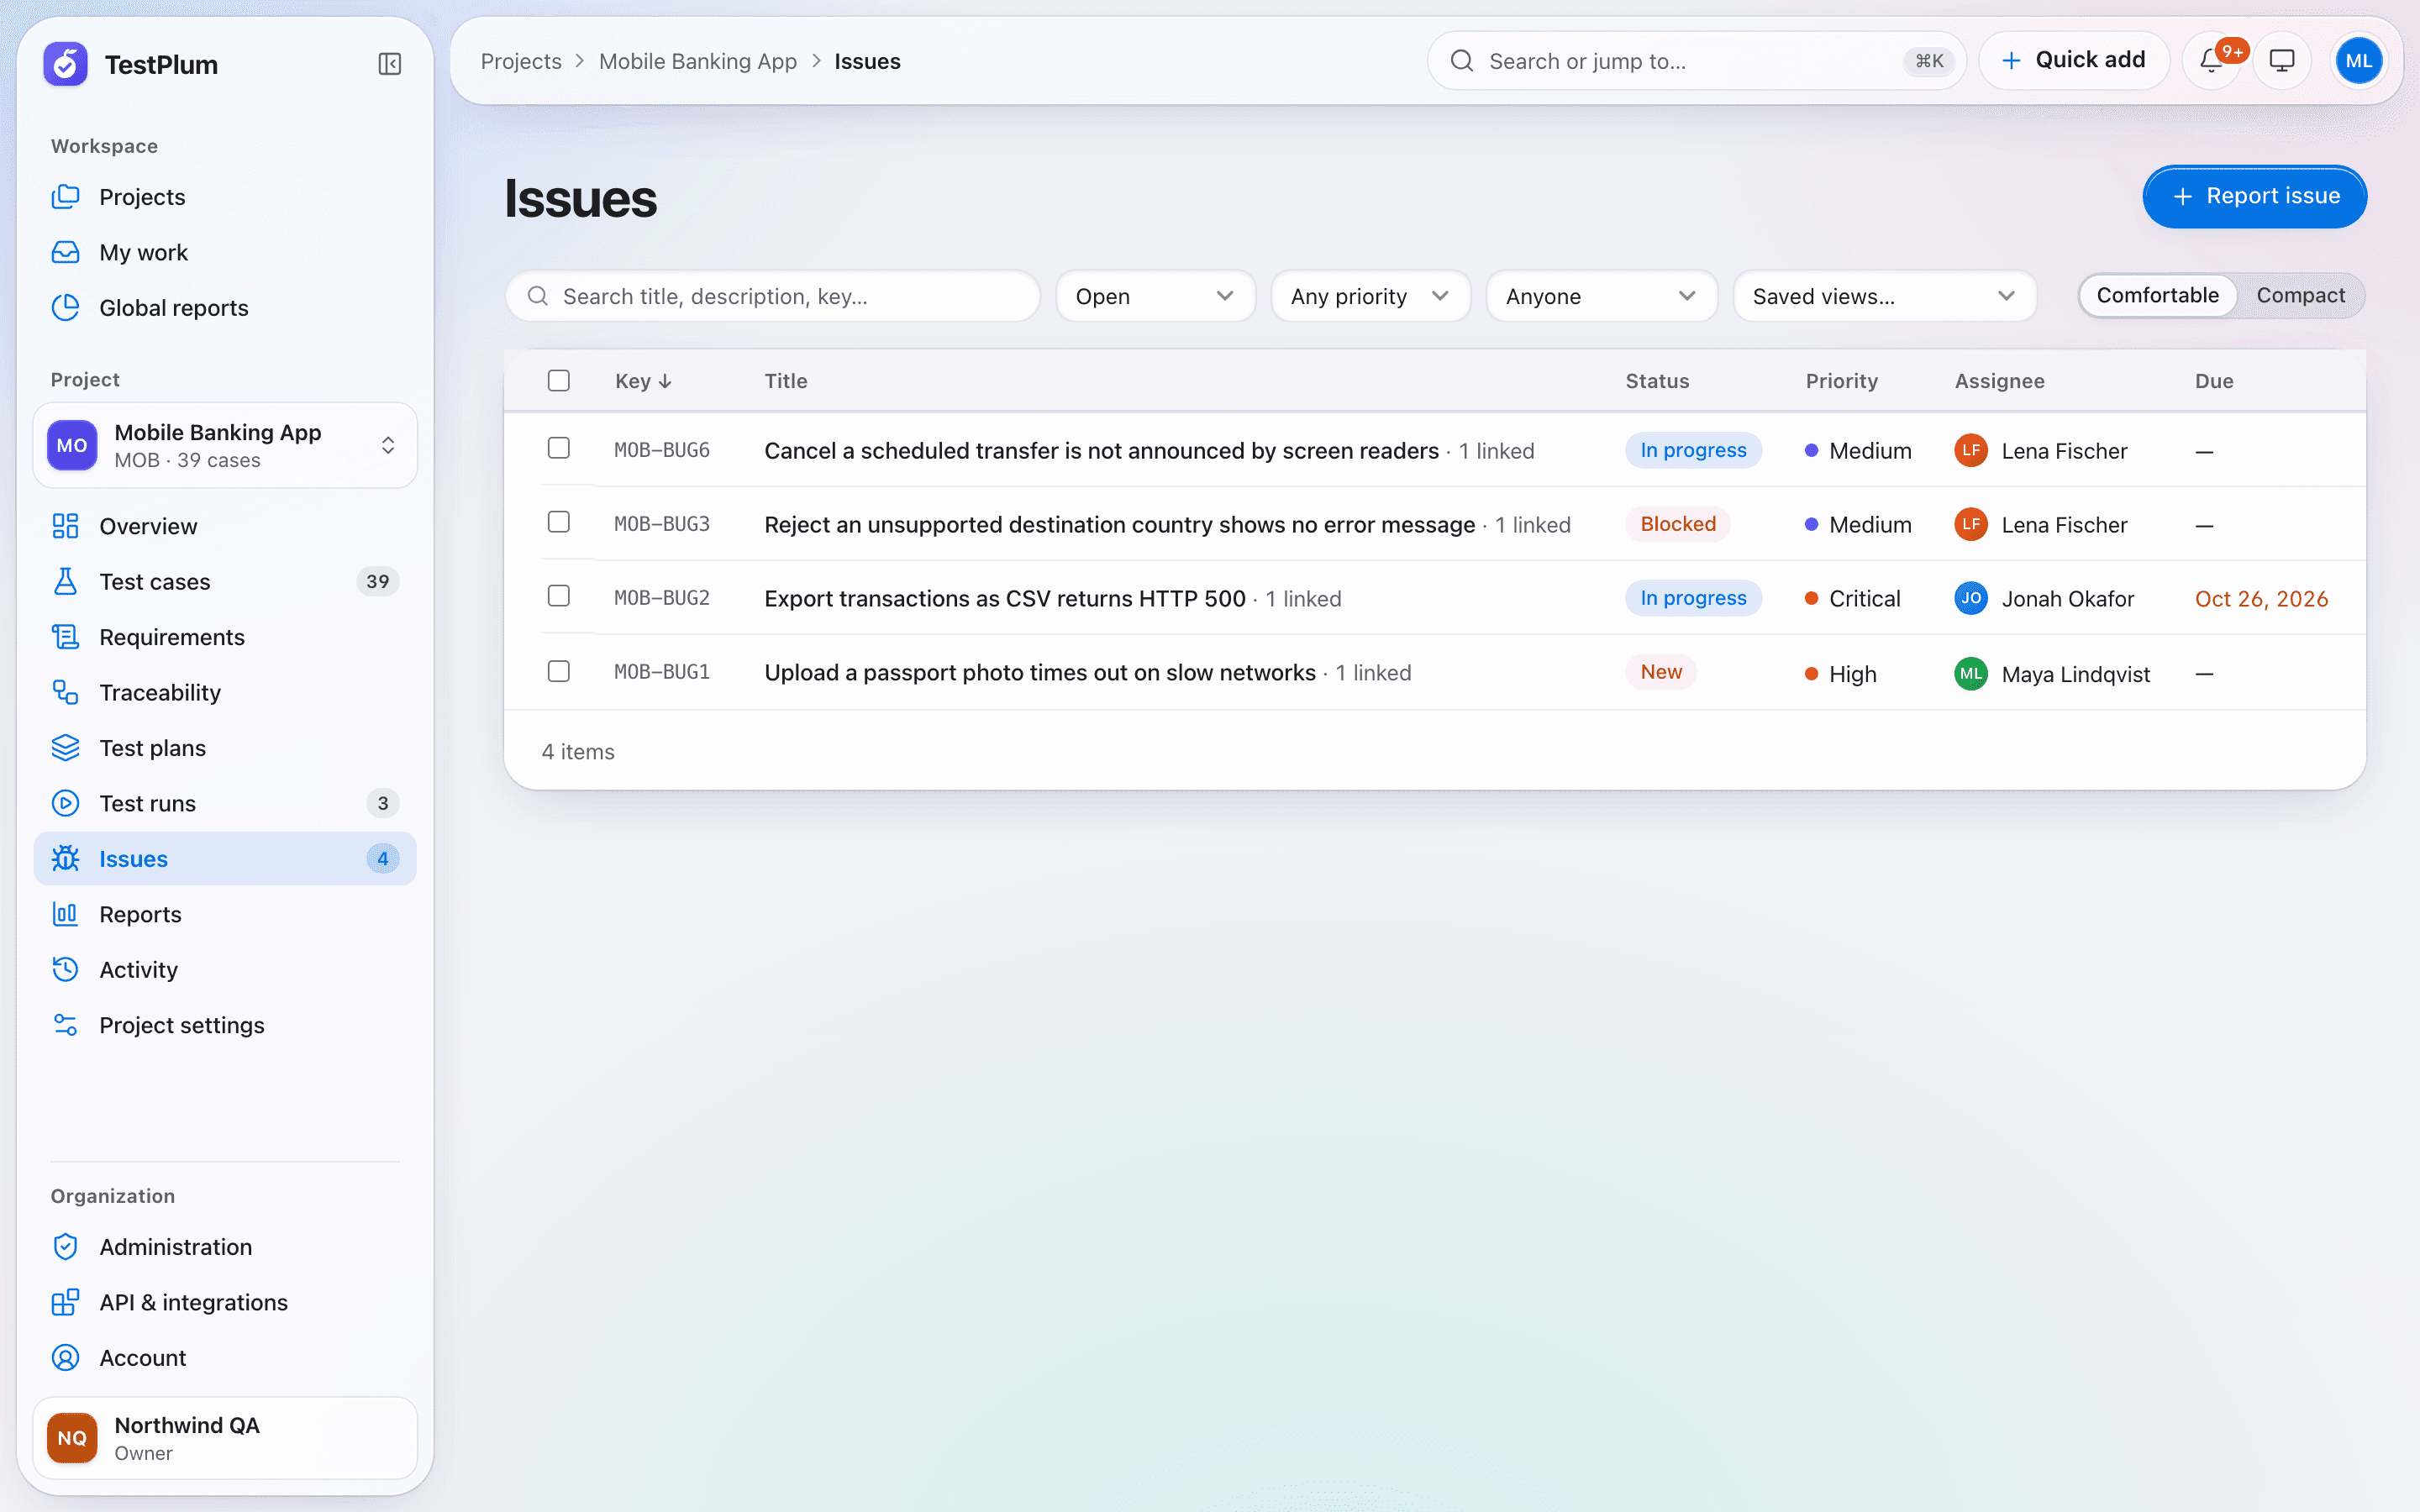Open the Anyone assignee filter dropdown
The image size is (2420, 1512).
click(1601, 296)
